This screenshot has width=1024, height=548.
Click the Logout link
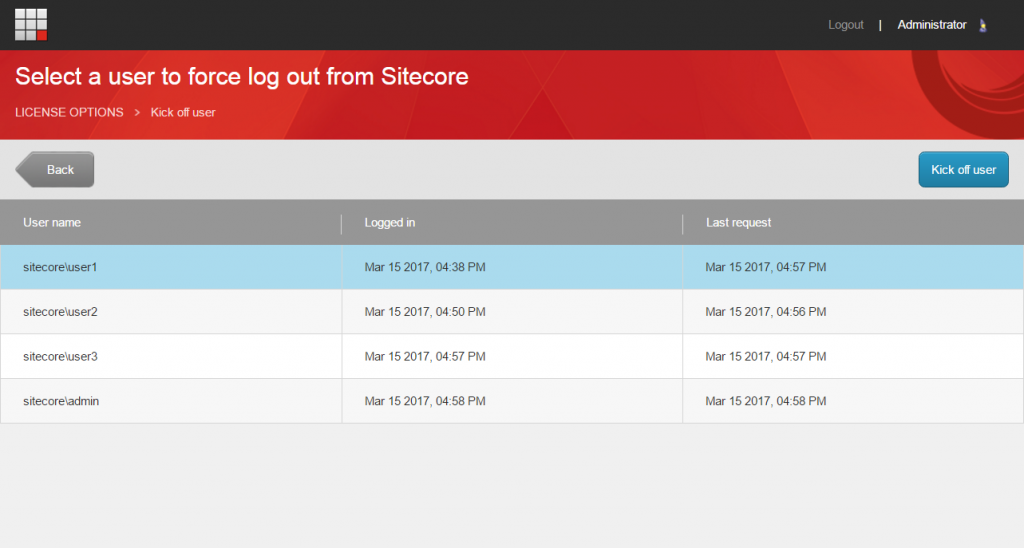[x=846, y=25]
